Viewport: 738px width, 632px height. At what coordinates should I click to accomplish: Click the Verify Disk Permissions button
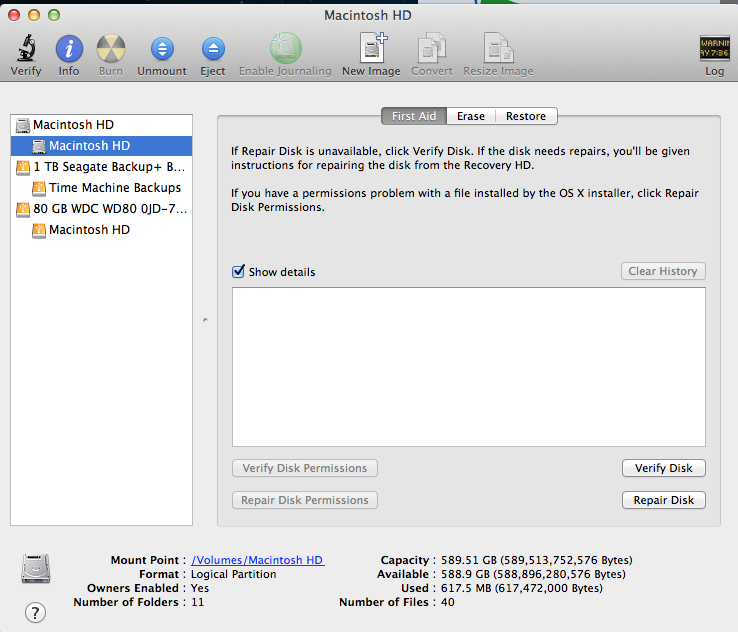[x=305, y=468]
